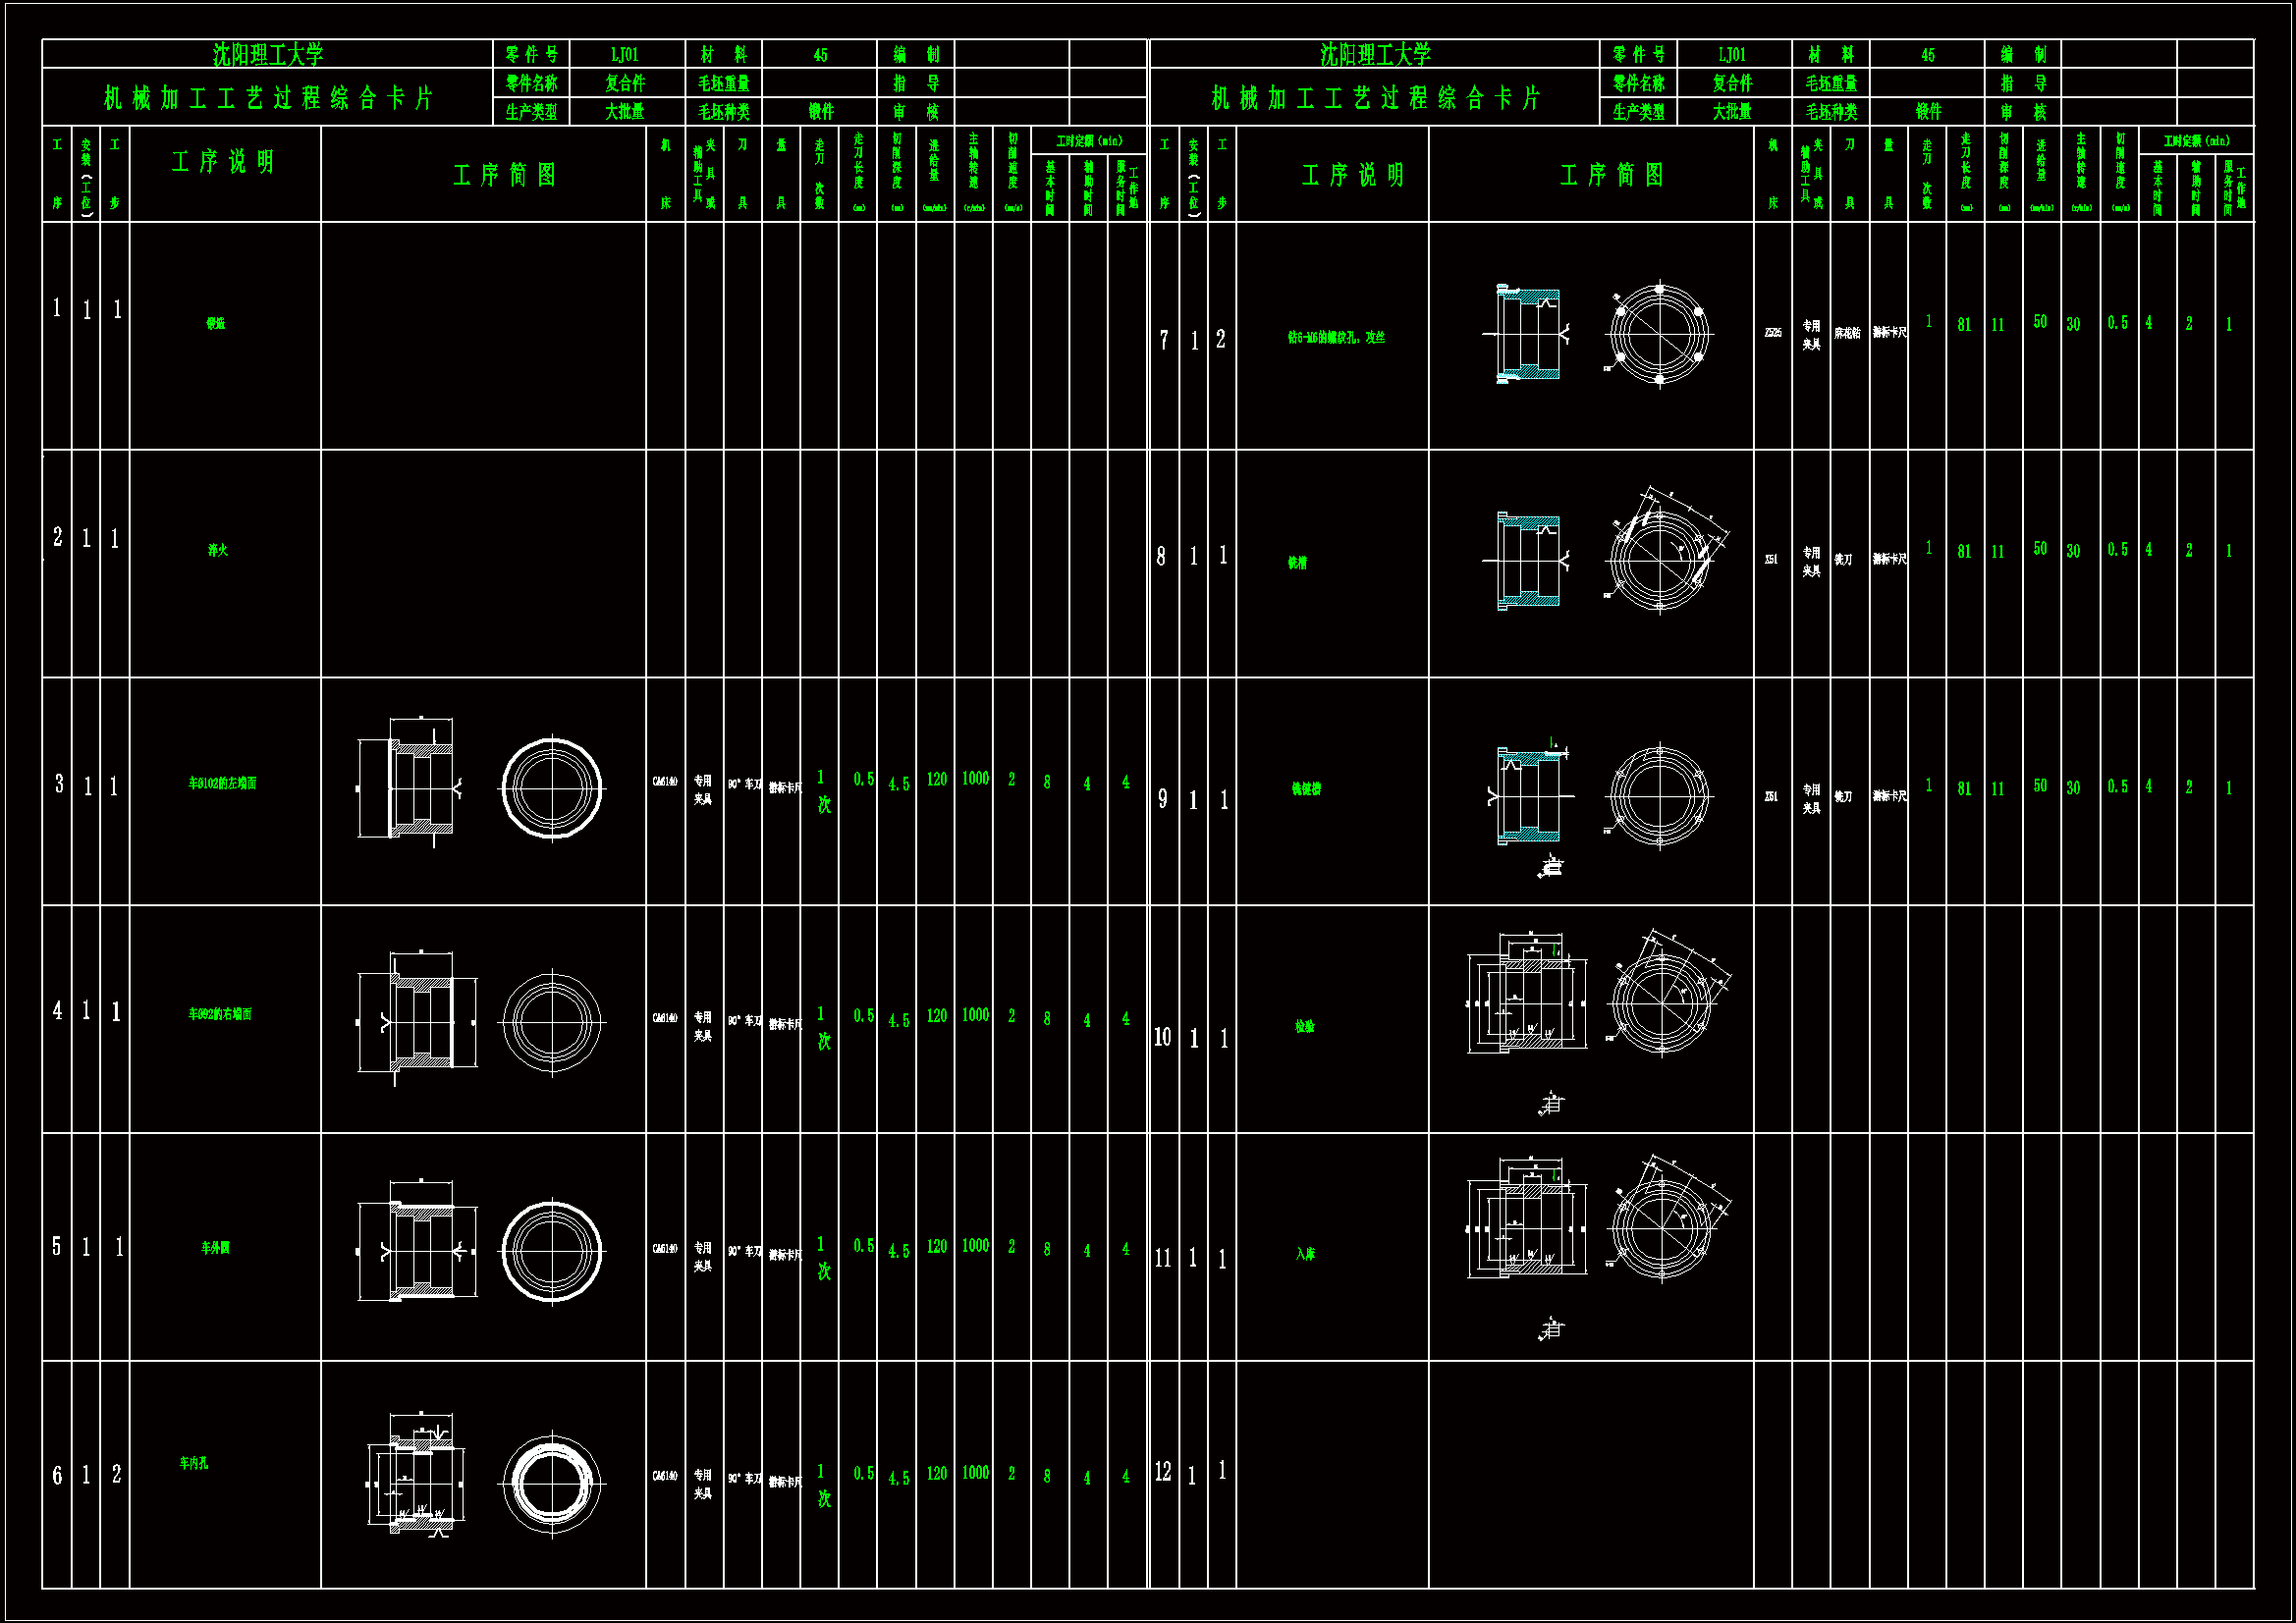Click the process number 12 cell
Viewport: 2296px width, 1623px height.
pyautogui.click(x=1163, y=1471)
